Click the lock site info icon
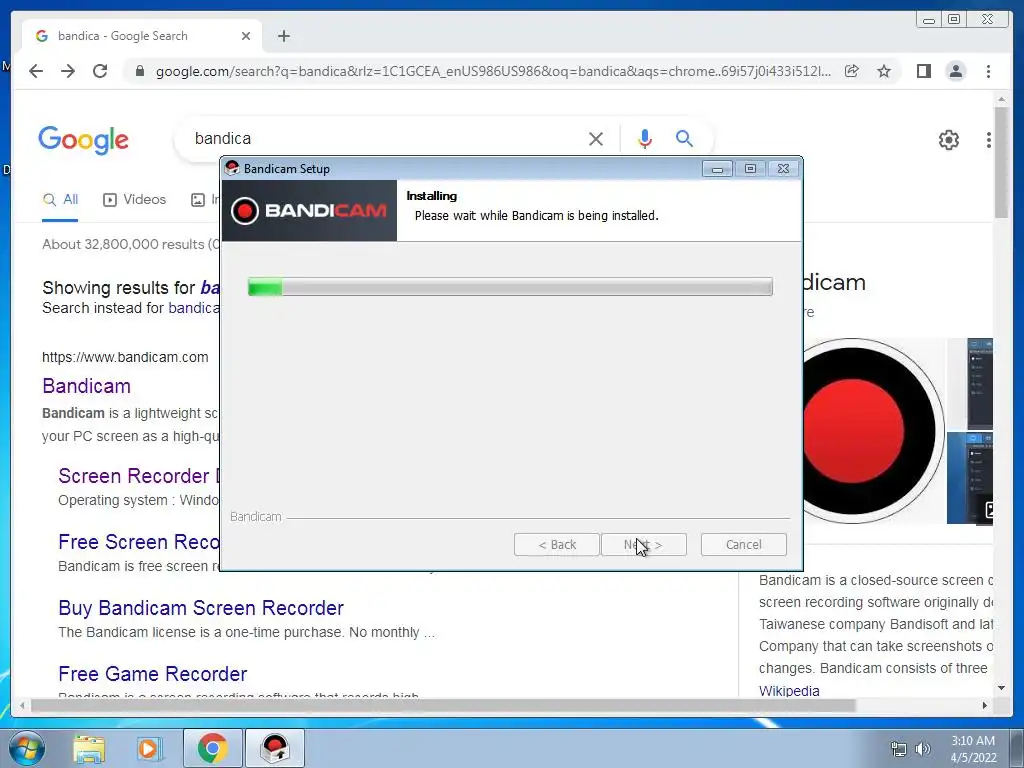The image size is (1024, 768). pos(139,71)
